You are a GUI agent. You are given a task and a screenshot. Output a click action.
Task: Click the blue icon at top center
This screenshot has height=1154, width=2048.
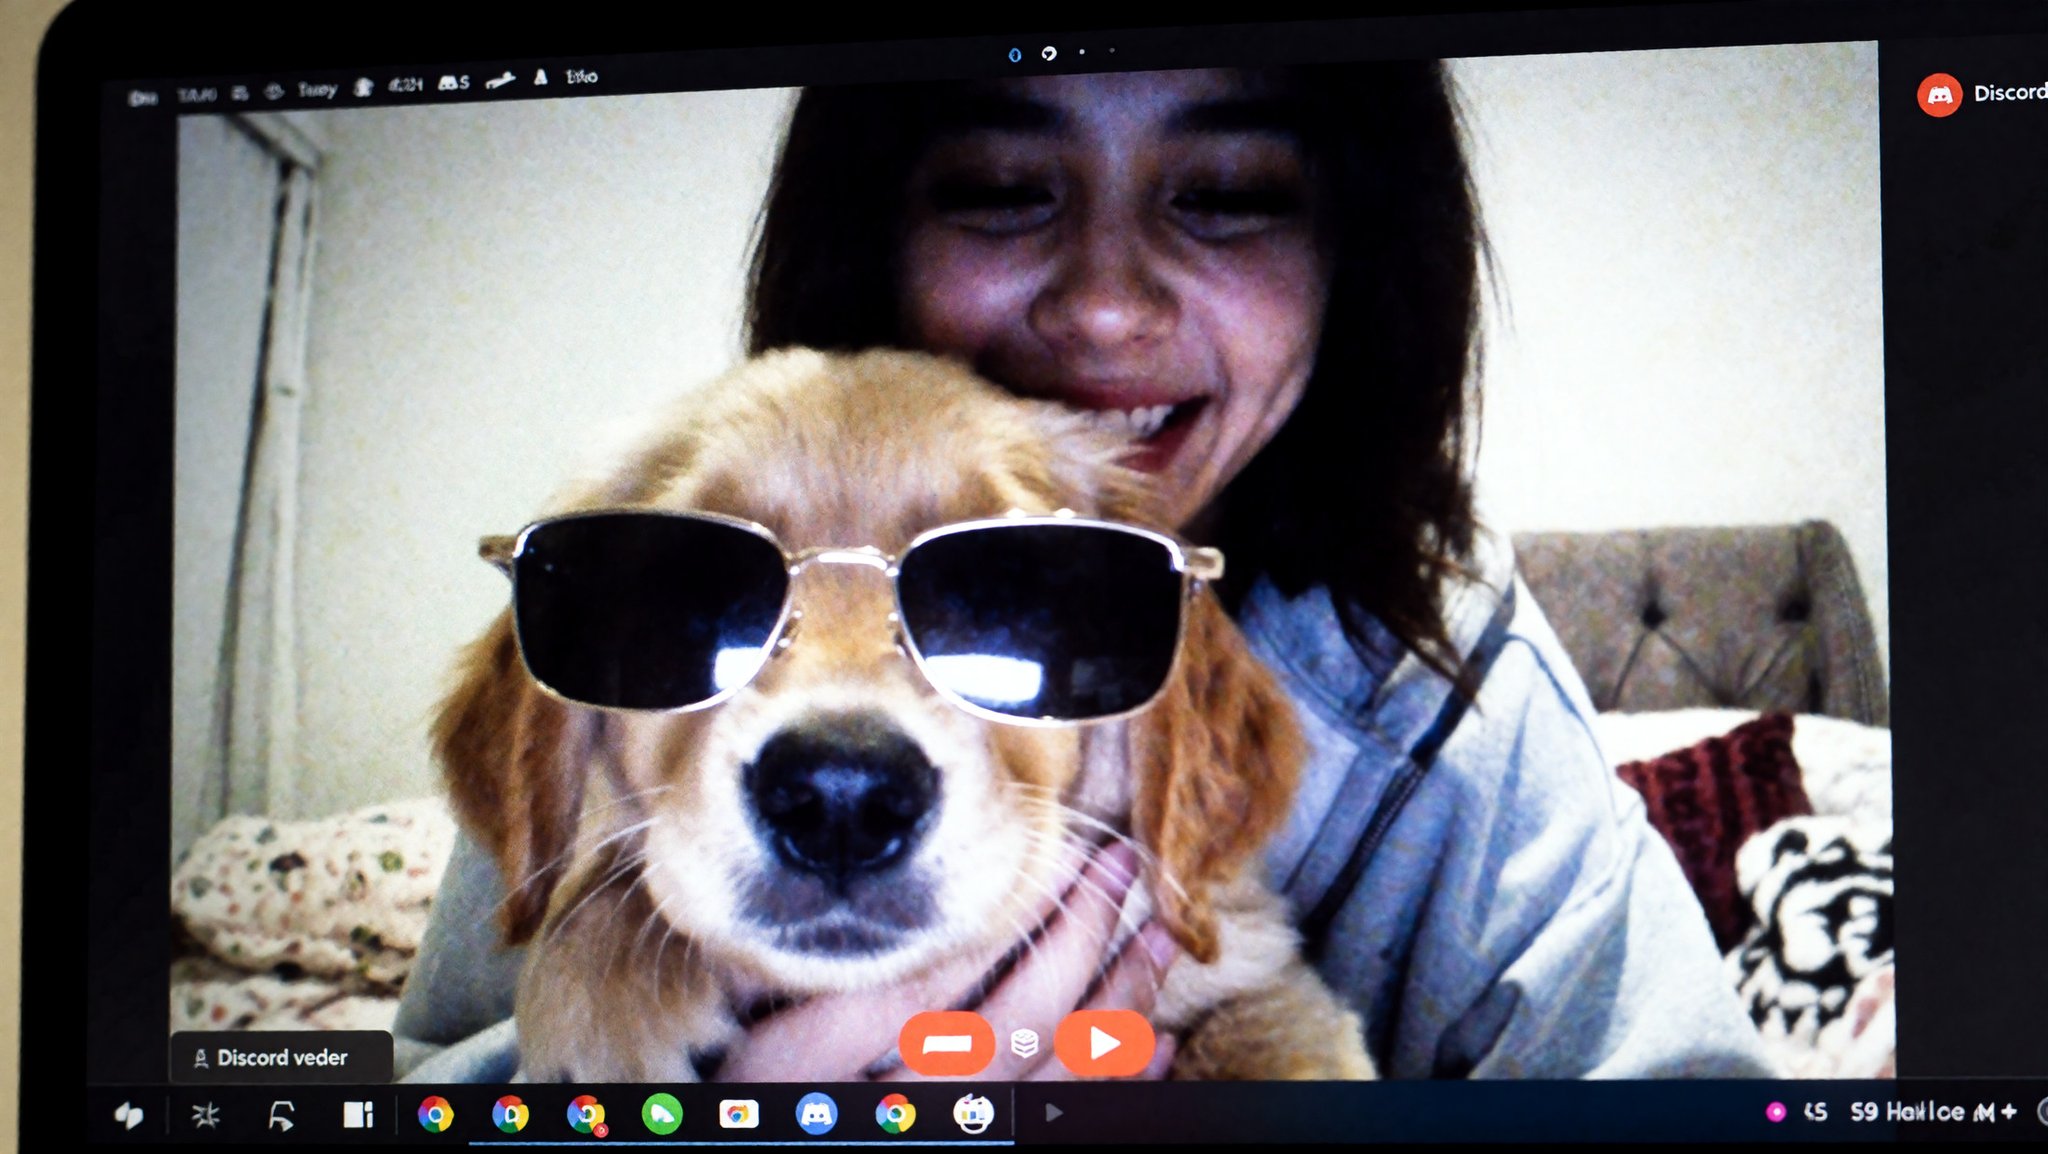1015,55
